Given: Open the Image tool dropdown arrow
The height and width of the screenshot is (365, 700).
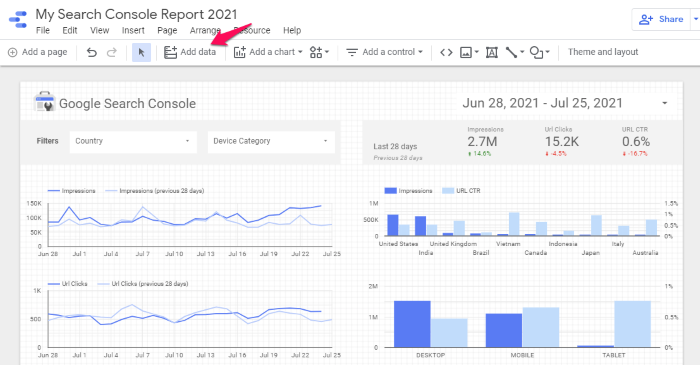Looking at the screenshot, I should tap(476, 52).
